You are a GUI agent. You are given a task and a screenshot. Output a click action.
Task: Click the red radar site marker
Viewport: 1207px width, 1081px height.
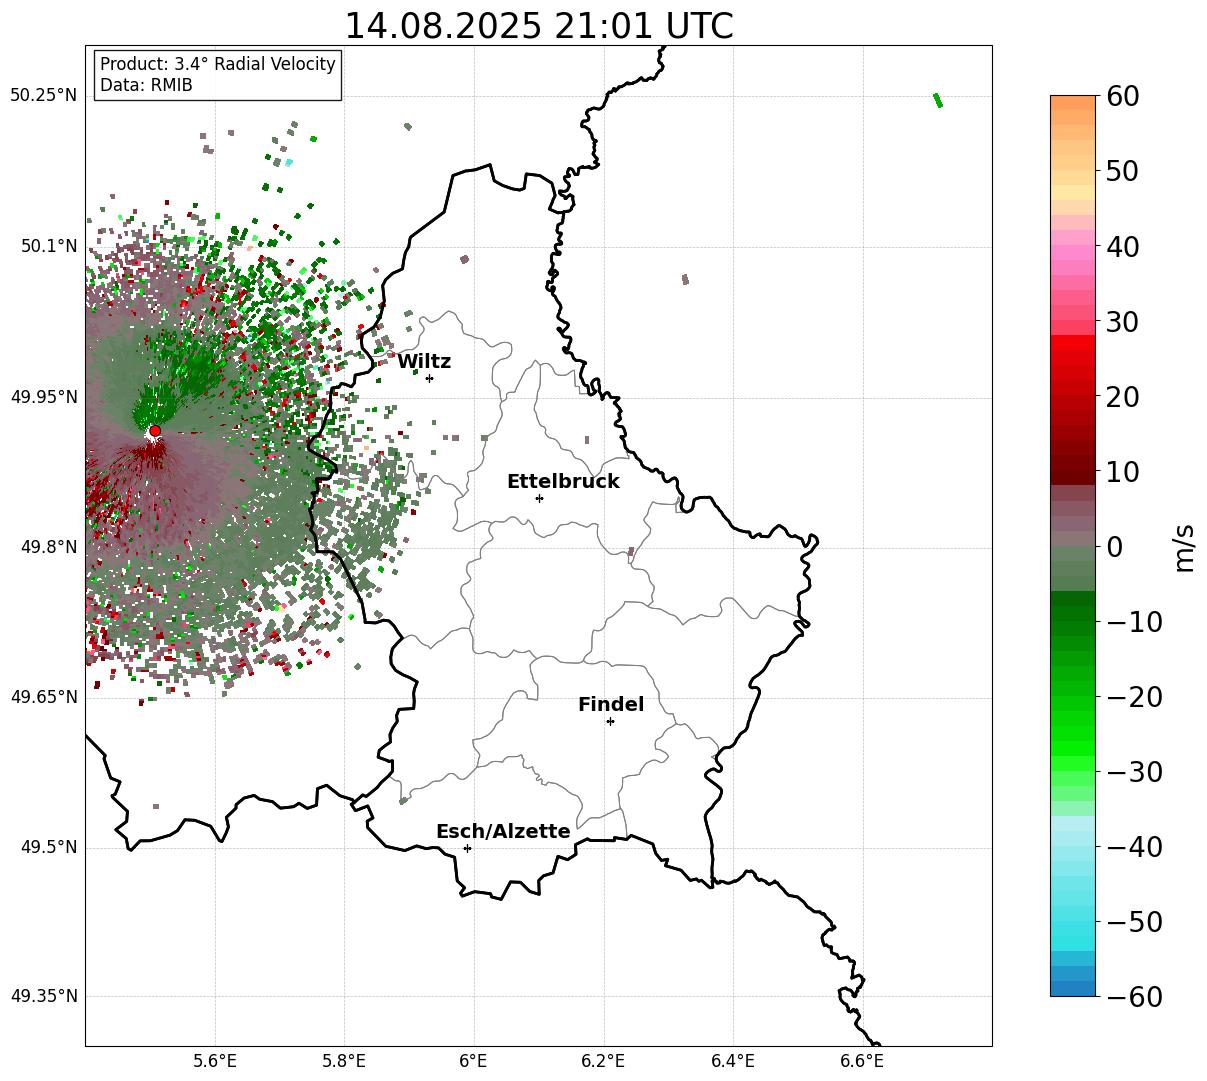click(155, 431)
